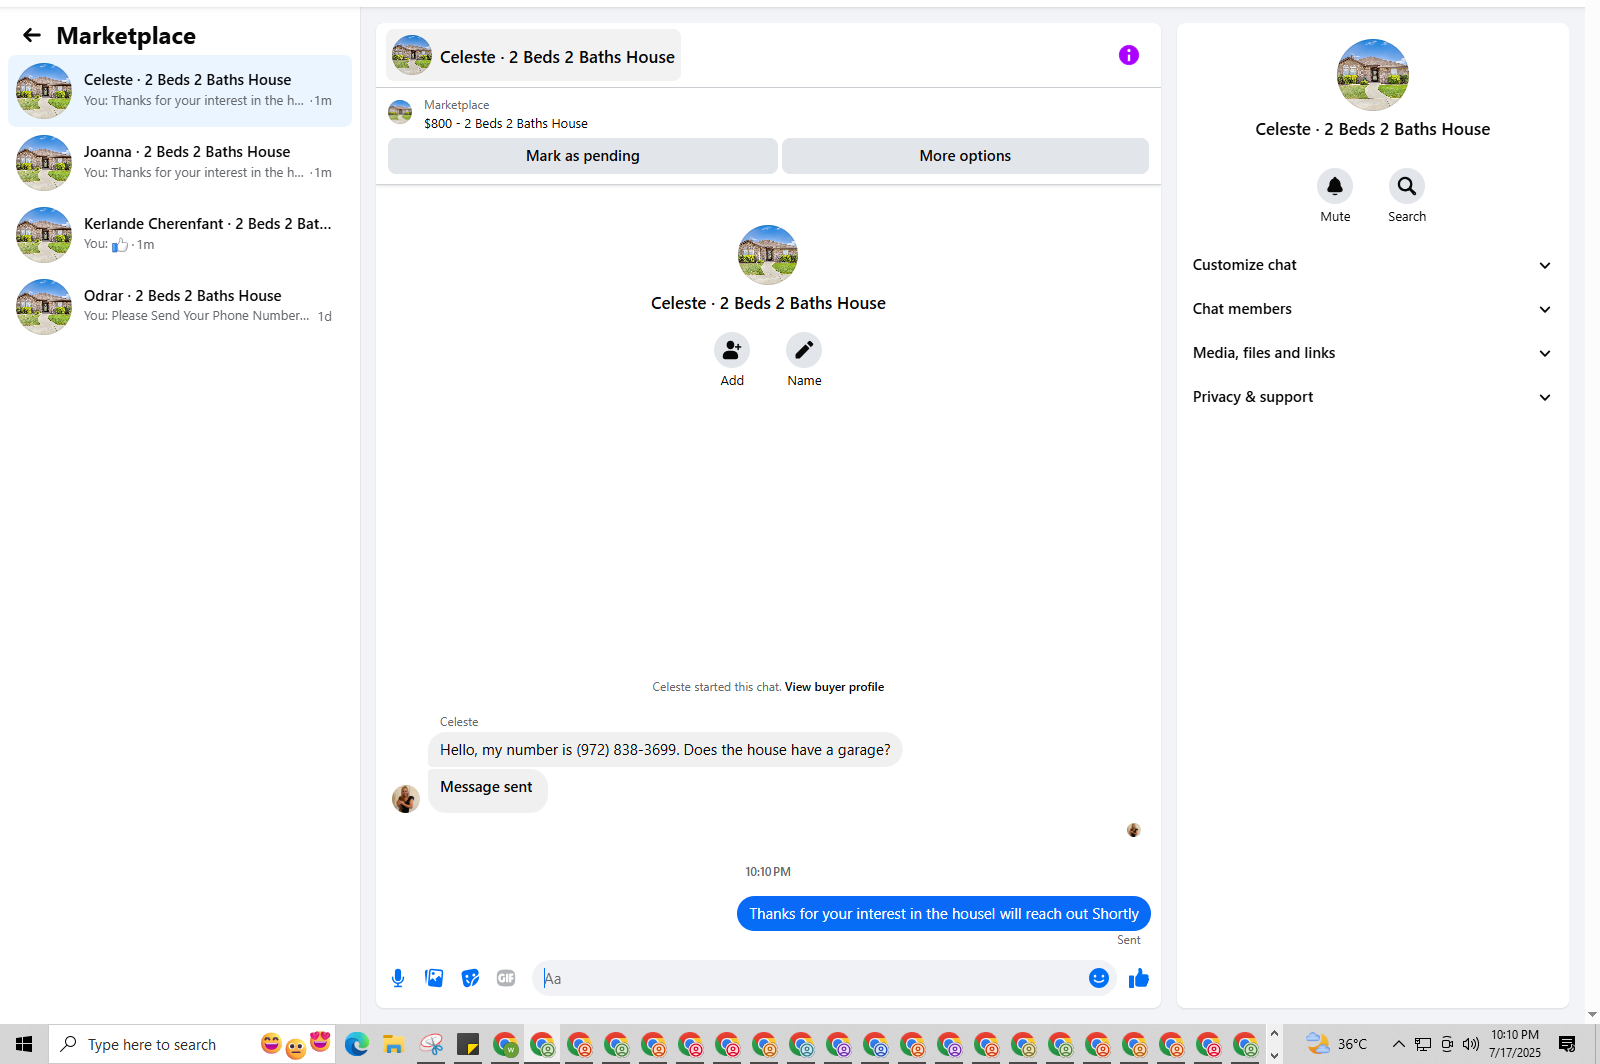Open the Celeste conversation in the list
The image size is (1600, 1064).
coord(180,91)
